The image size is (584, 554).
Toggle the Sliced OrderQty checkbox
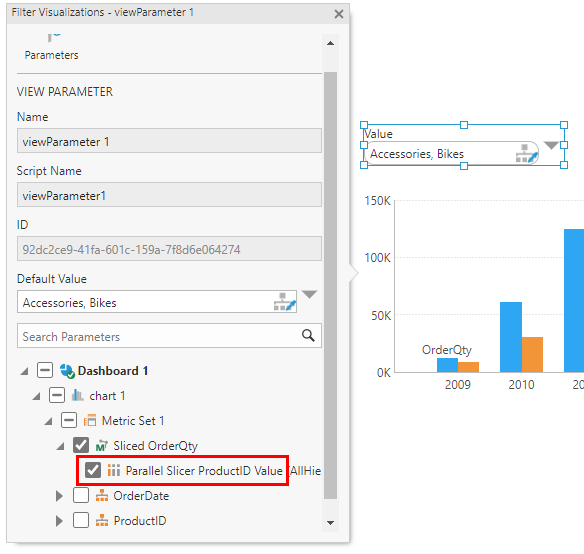tap(81, 445)
